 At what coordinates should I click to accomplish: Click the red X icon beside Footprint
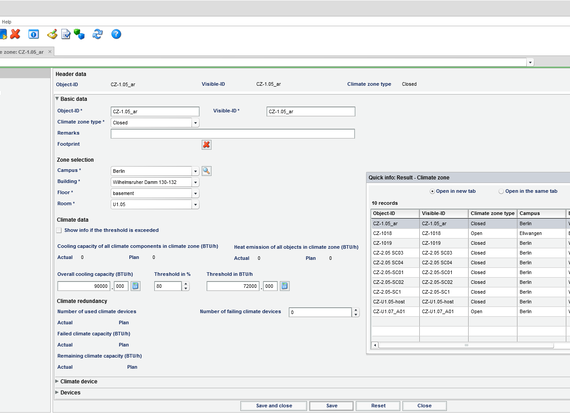pyautogui.click(x=206, y=145)
